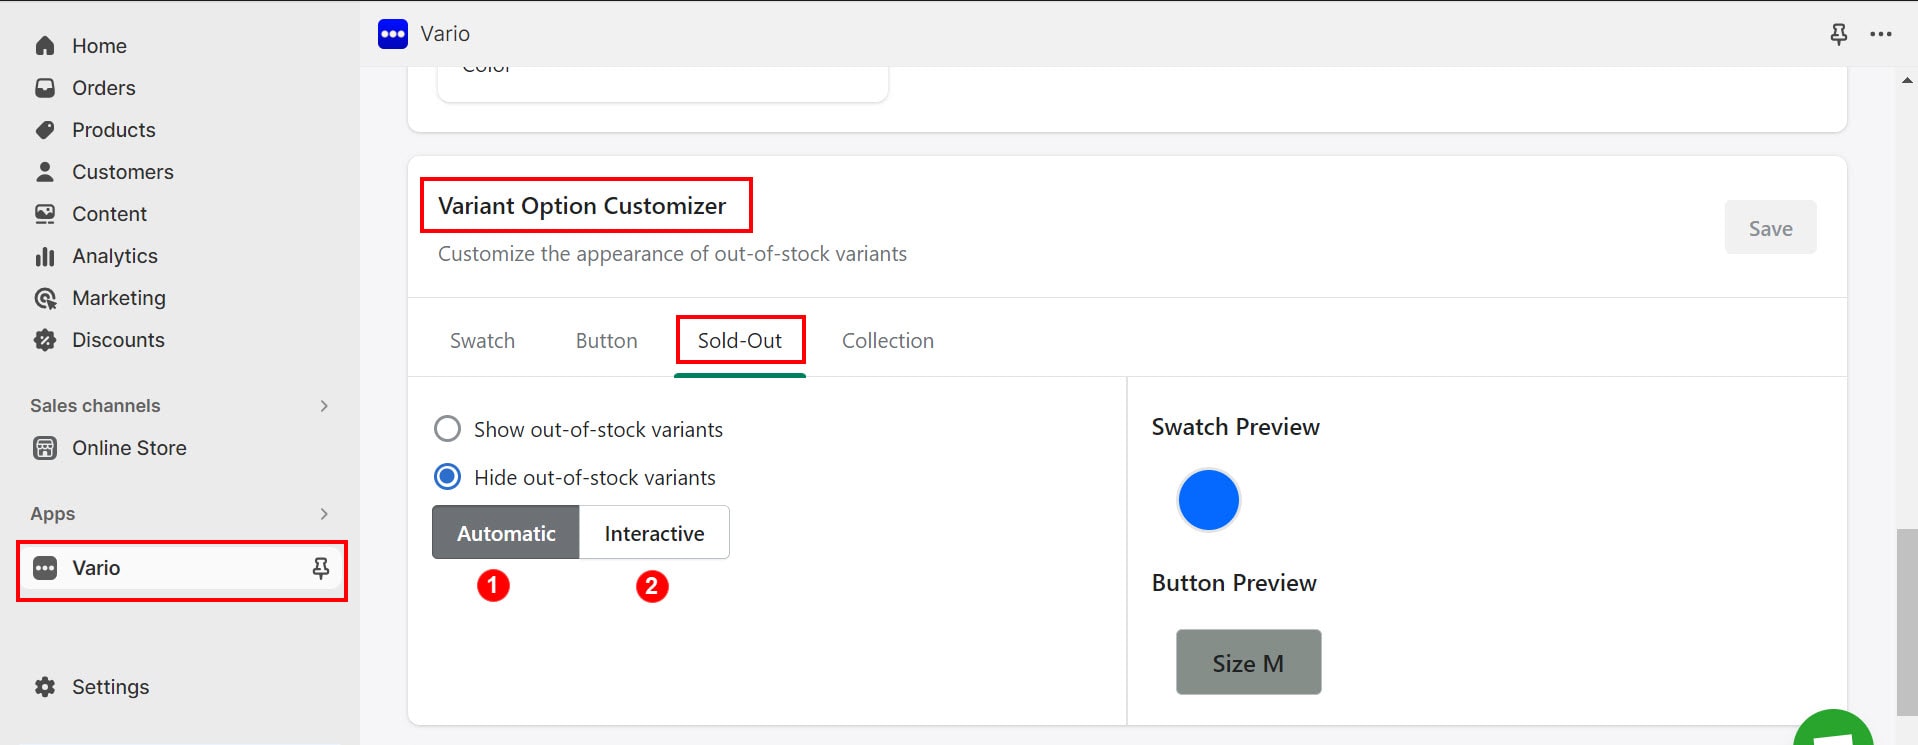Click the Save button
This screenshot has width=1918, height=745.
point(1770,228)
